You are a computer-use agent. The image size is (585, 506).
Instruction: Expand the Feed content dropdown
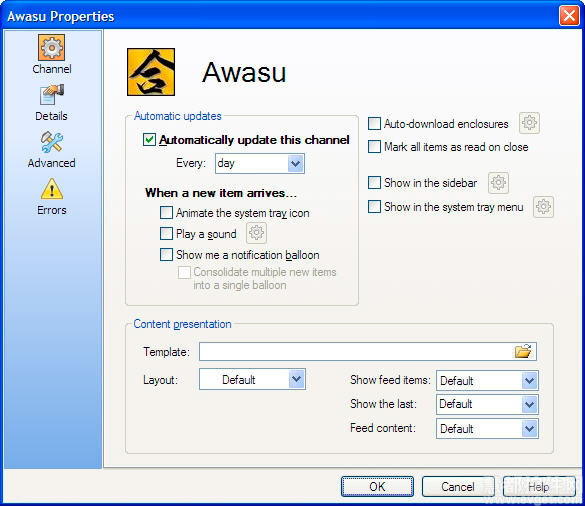(x=487, y=428)
